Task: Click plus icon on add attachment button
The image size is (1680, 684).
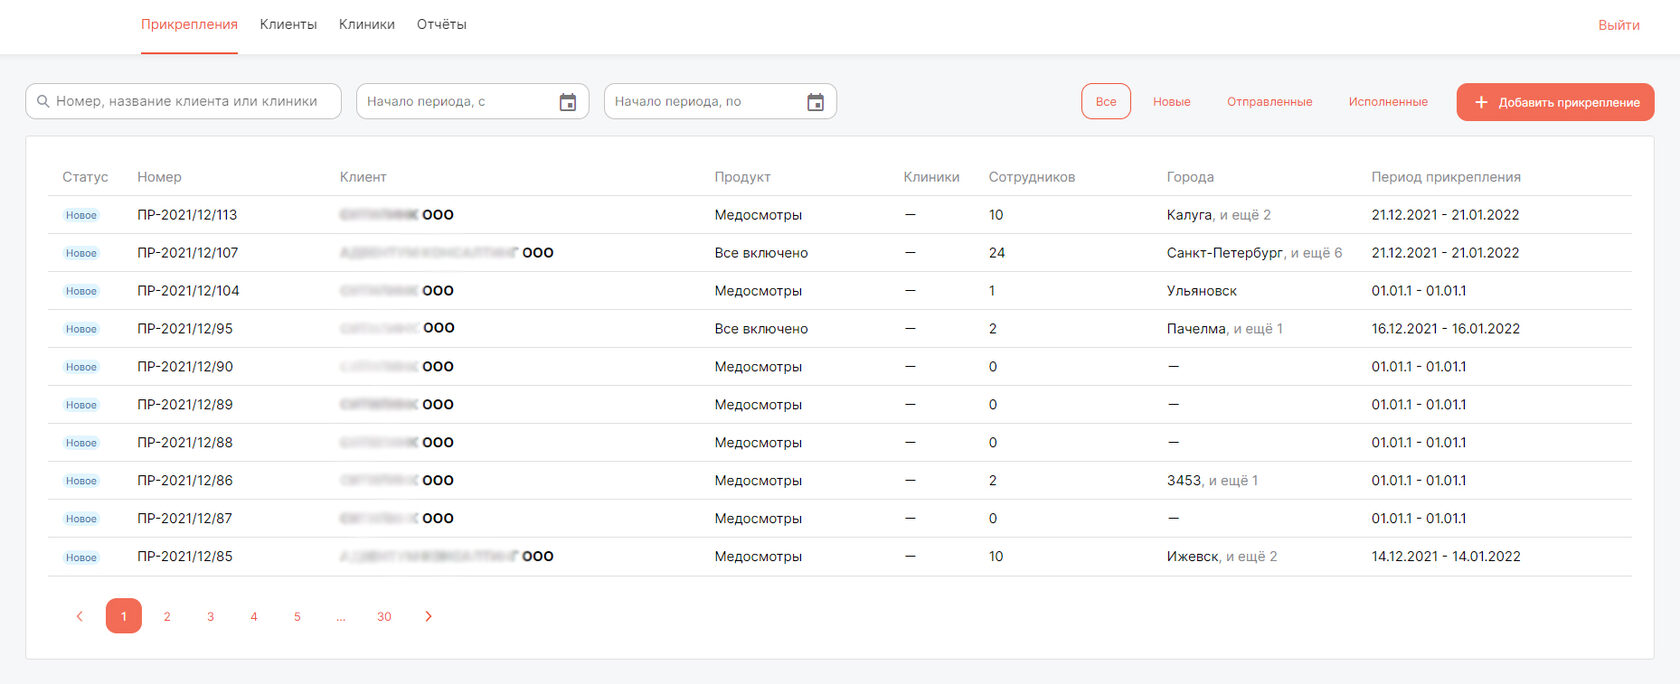Action: 1481,102
